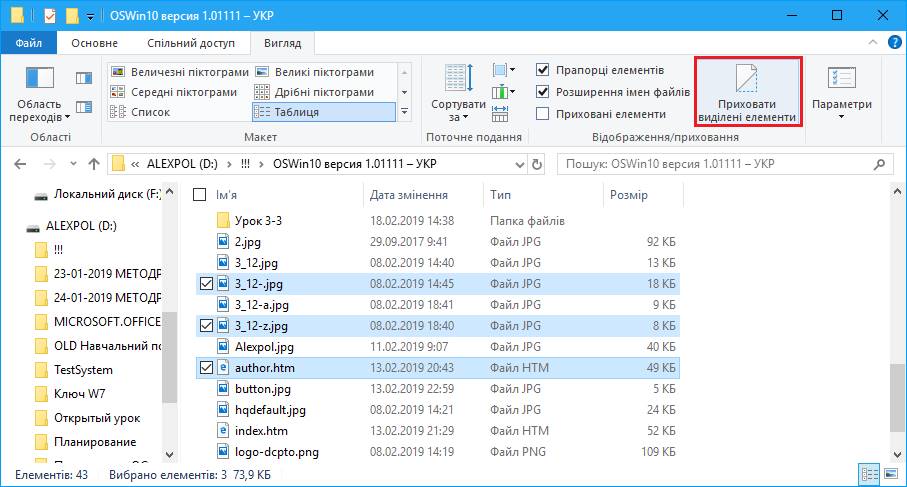The width and height of the screenshot is (907, 487).
Task: Click the !!! breadcrumb in address bar
Action: click(245, 164)
